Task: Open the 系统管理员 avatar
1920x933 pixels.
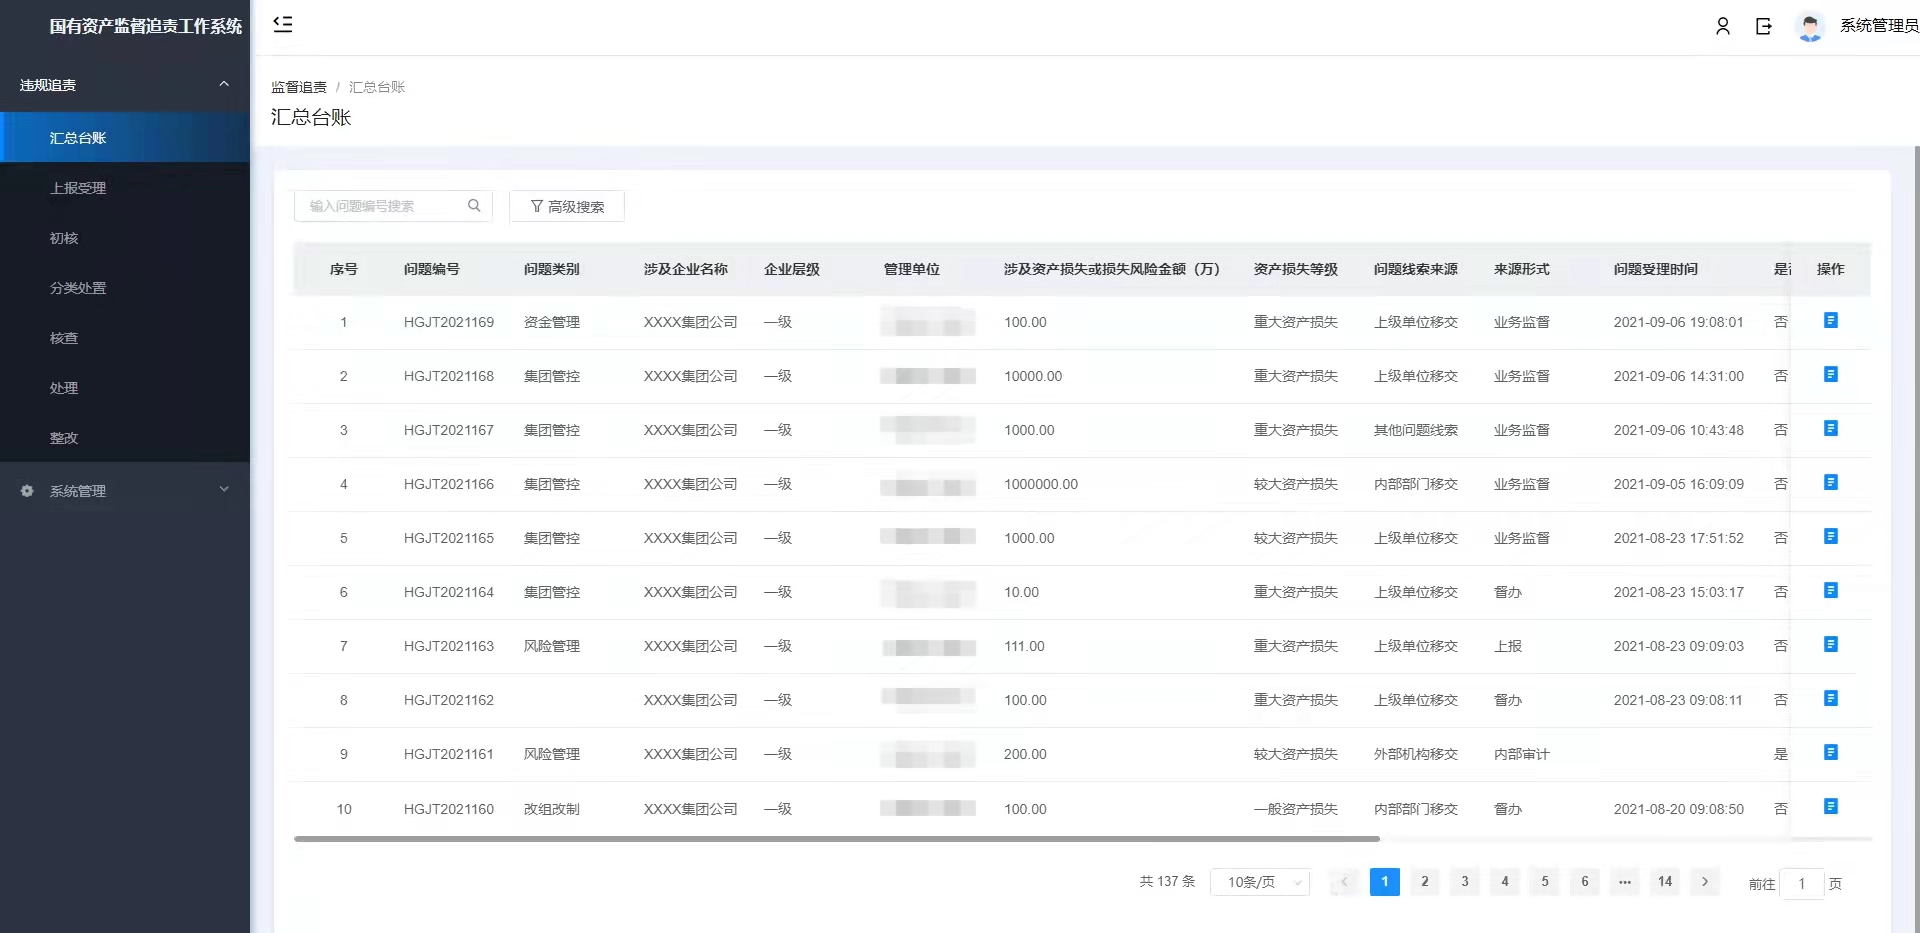Action: click(1810, 26)
